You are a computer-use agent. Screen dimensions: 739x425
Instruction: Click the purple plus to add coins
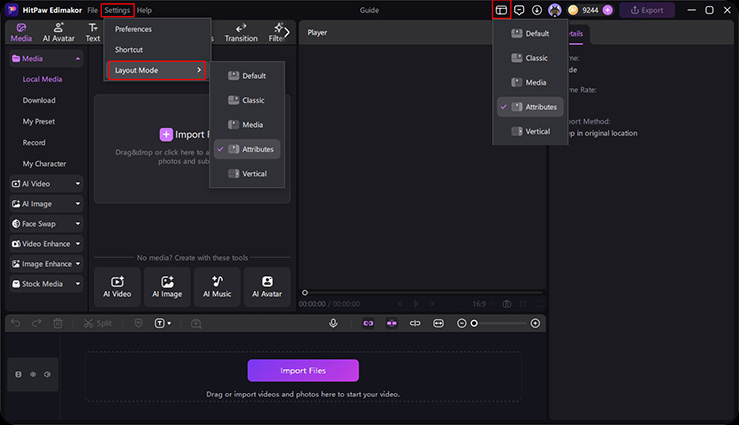[608, 10]
